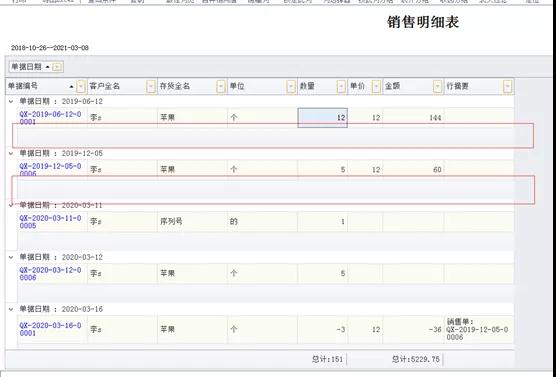The width and height of the screenshot is (556, 377).
Task: Select 李s customer cell in 2020-03-16 row
Action: click(122, 329)
